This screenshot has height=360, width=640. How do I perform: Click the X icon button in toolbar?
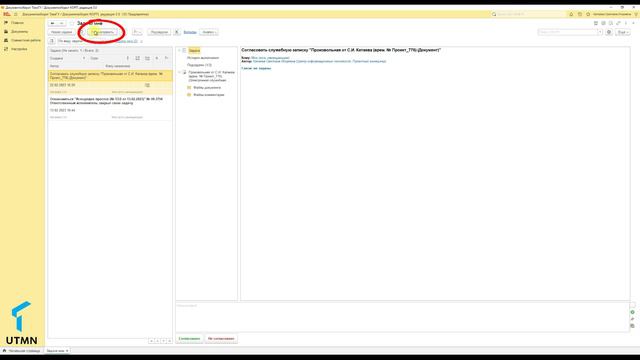pos(177,32)
